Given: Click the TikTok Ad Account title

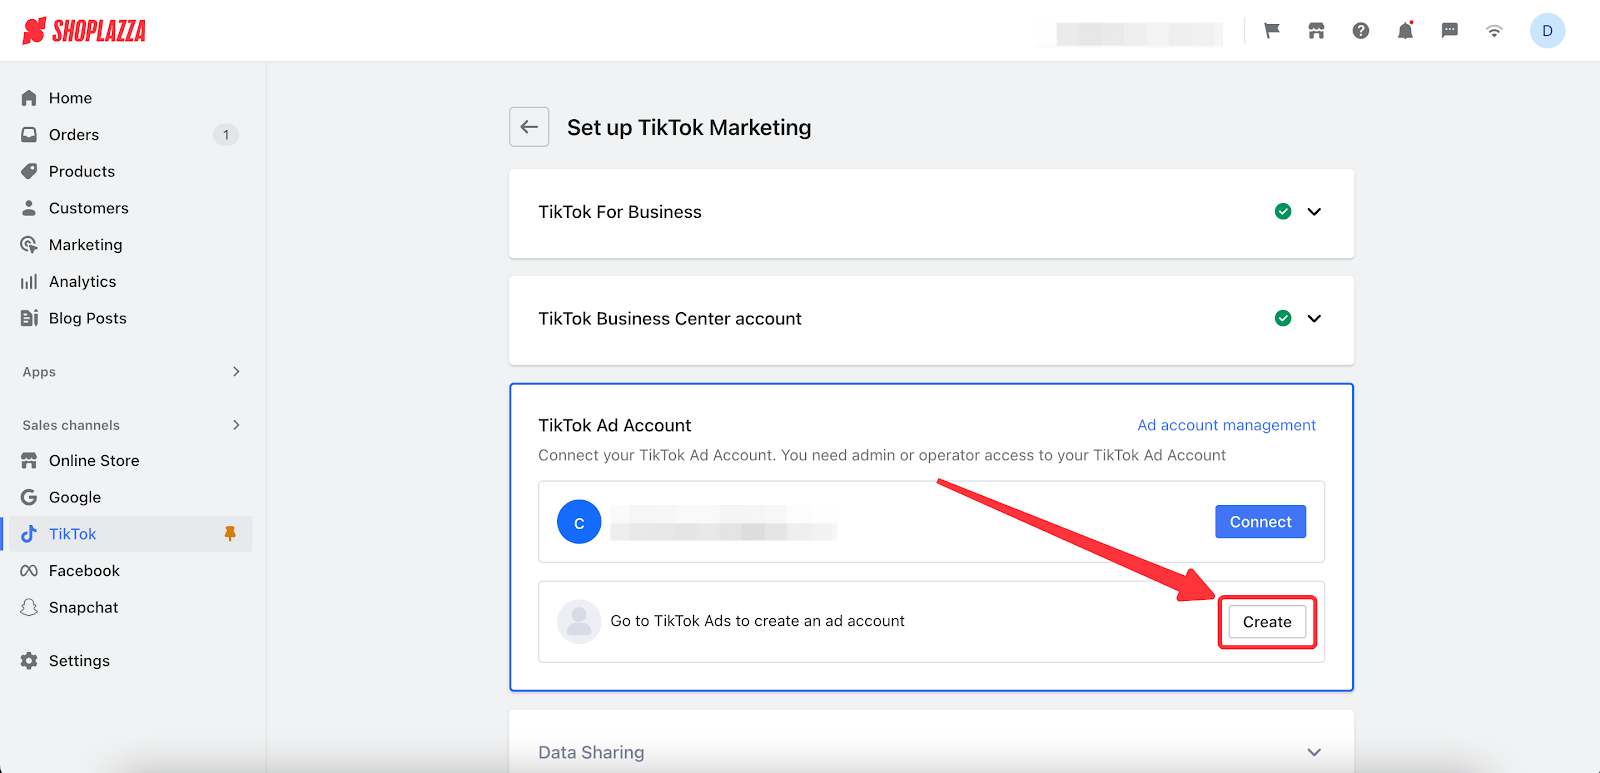Looking at the screenshot, I should (x=615, y=425).
